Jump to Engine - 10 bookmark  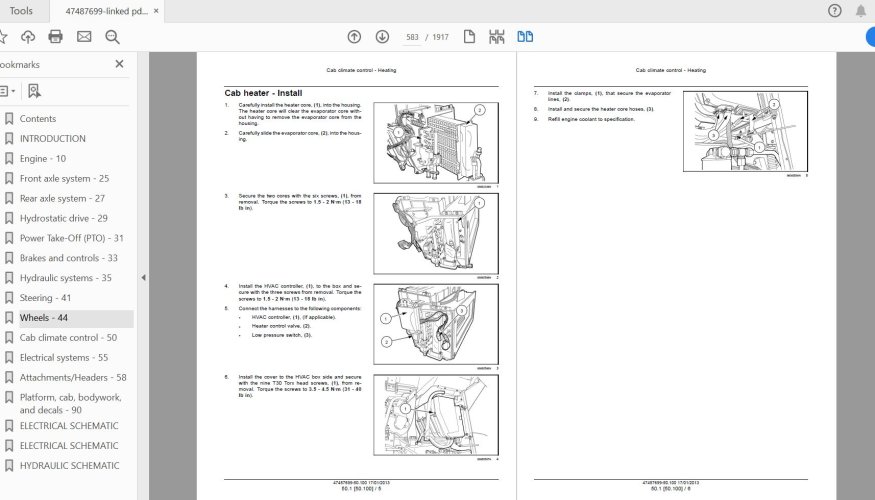(x=42, y=158)
